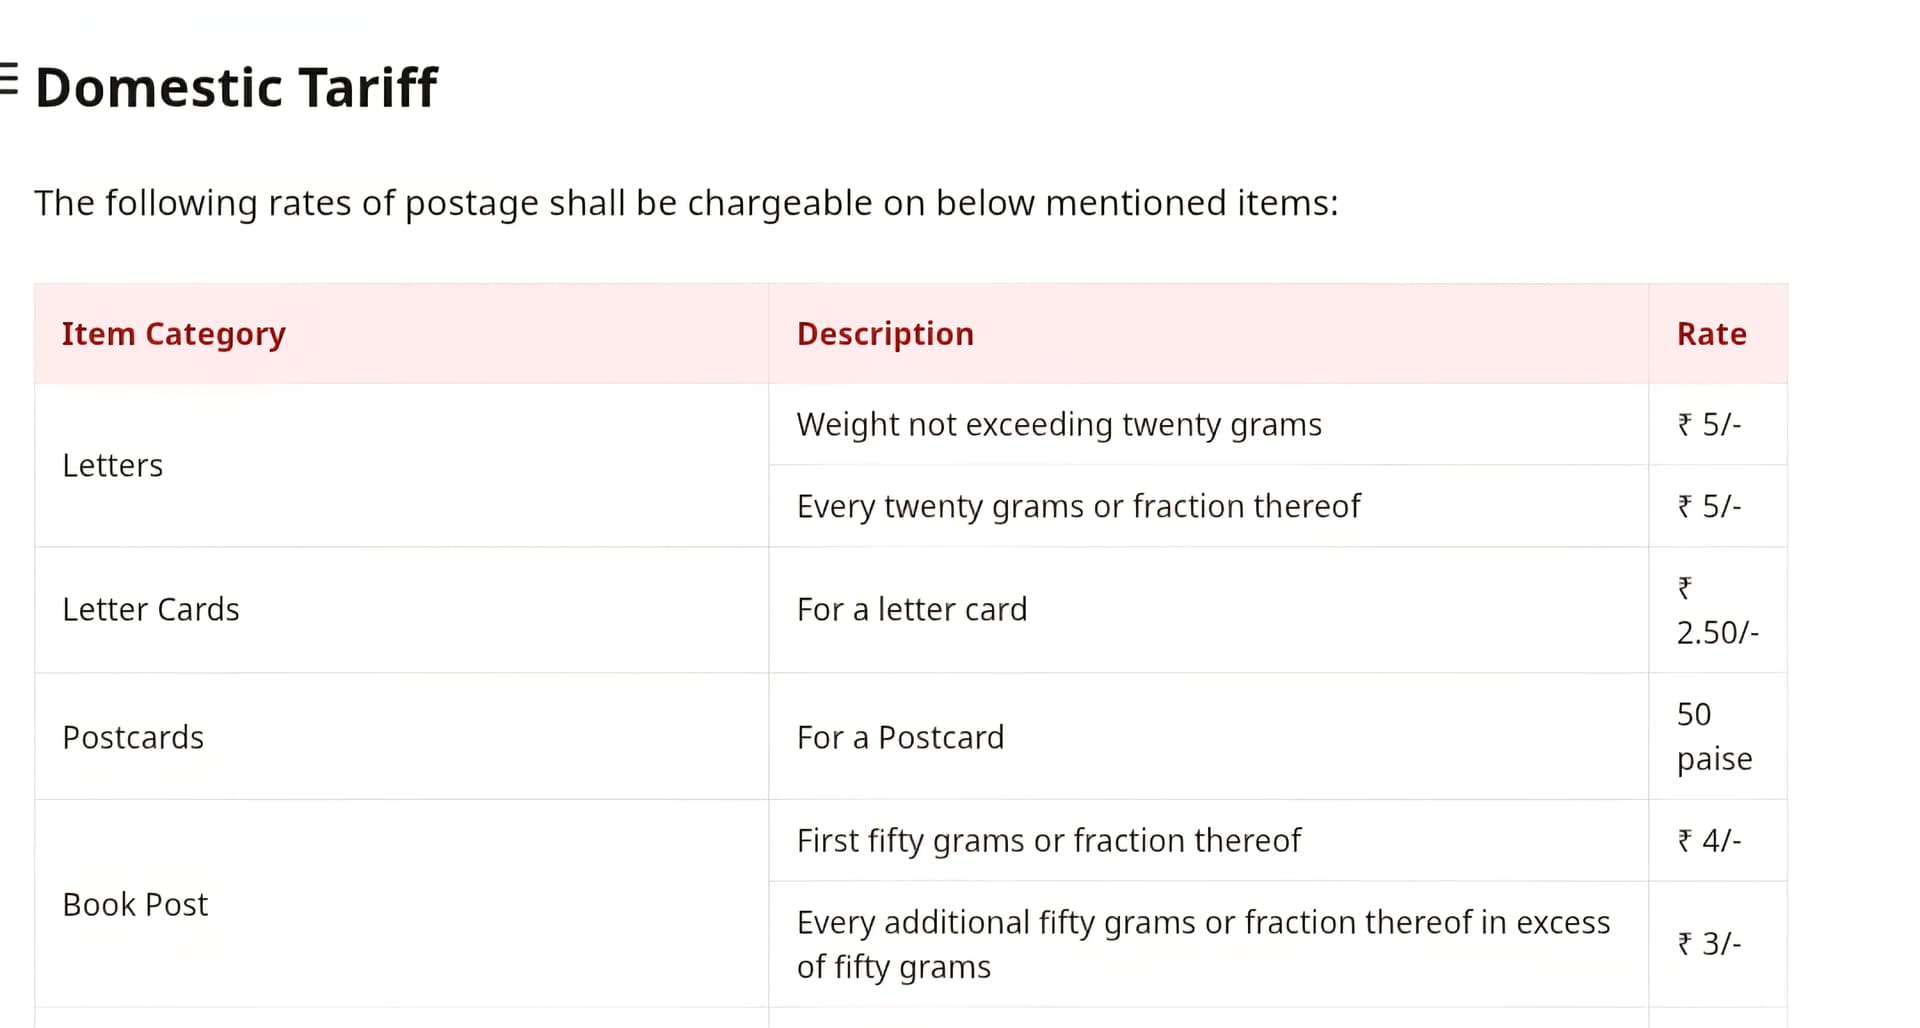Click 'Weight not exceeding twenty grams' description
Viewport: 1920px width, 1028px height.
1059,425
